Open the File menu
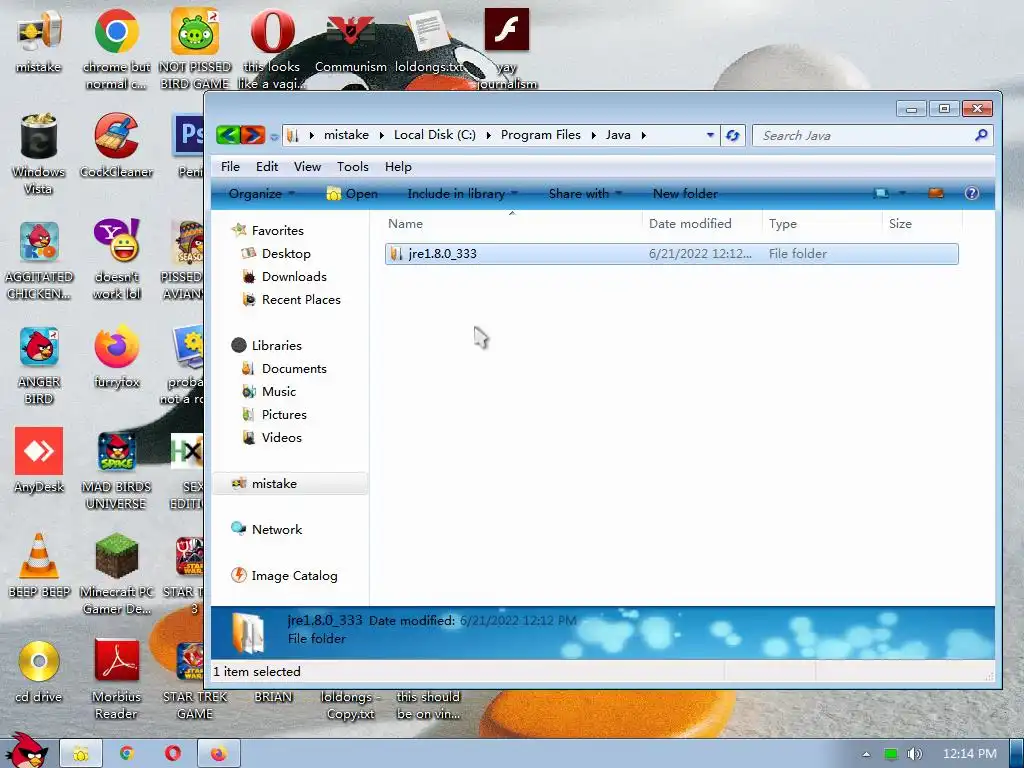 tap(230, 167)
